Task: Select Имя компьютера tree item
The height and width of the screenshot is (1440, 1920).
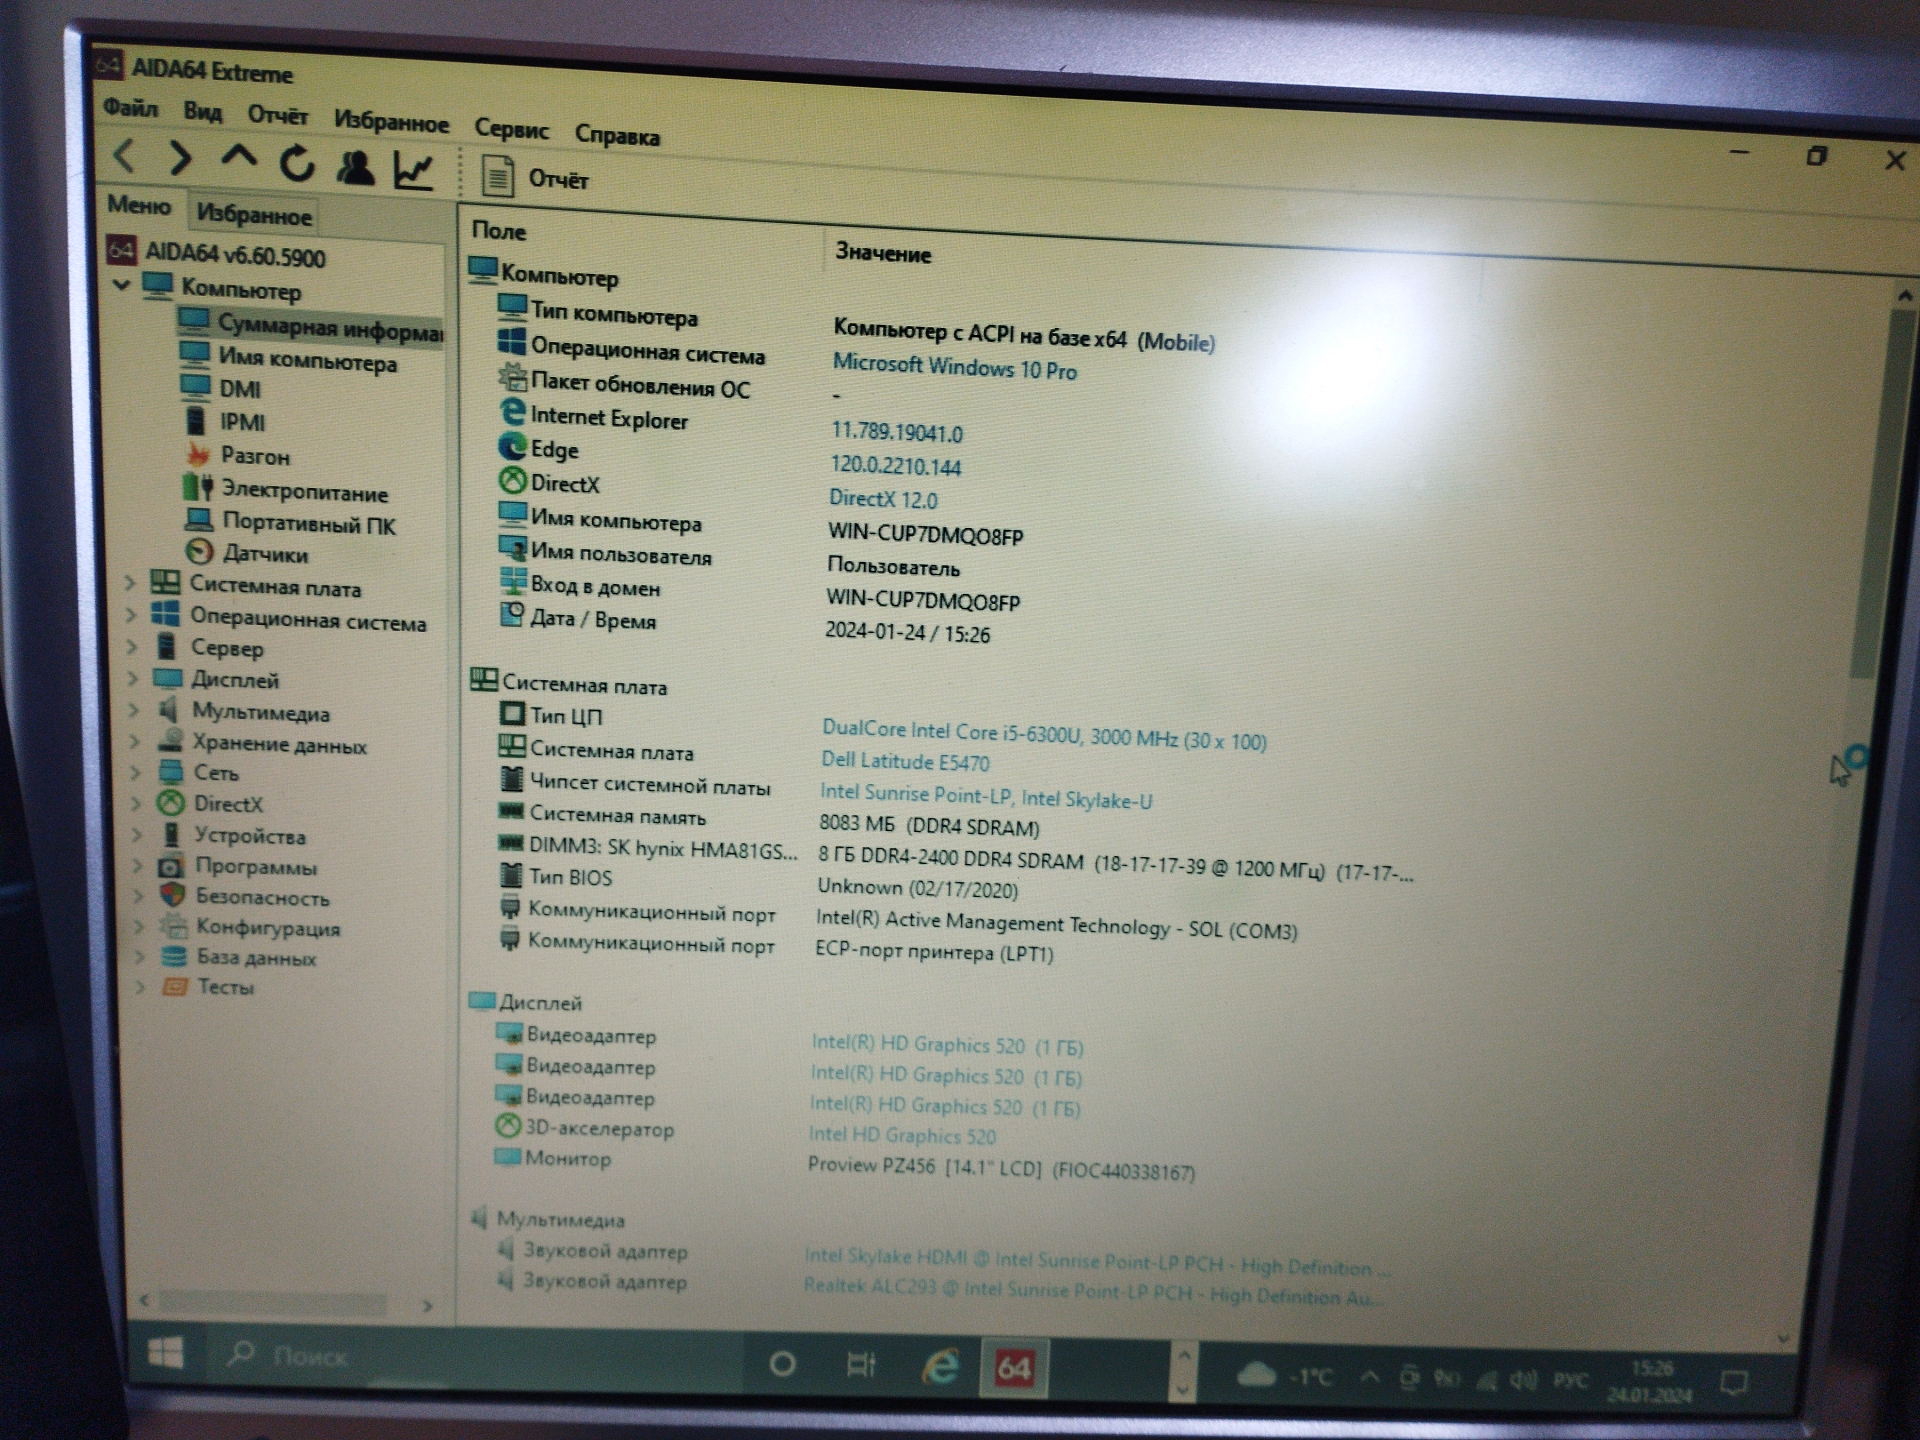Action: coord(289,358)
